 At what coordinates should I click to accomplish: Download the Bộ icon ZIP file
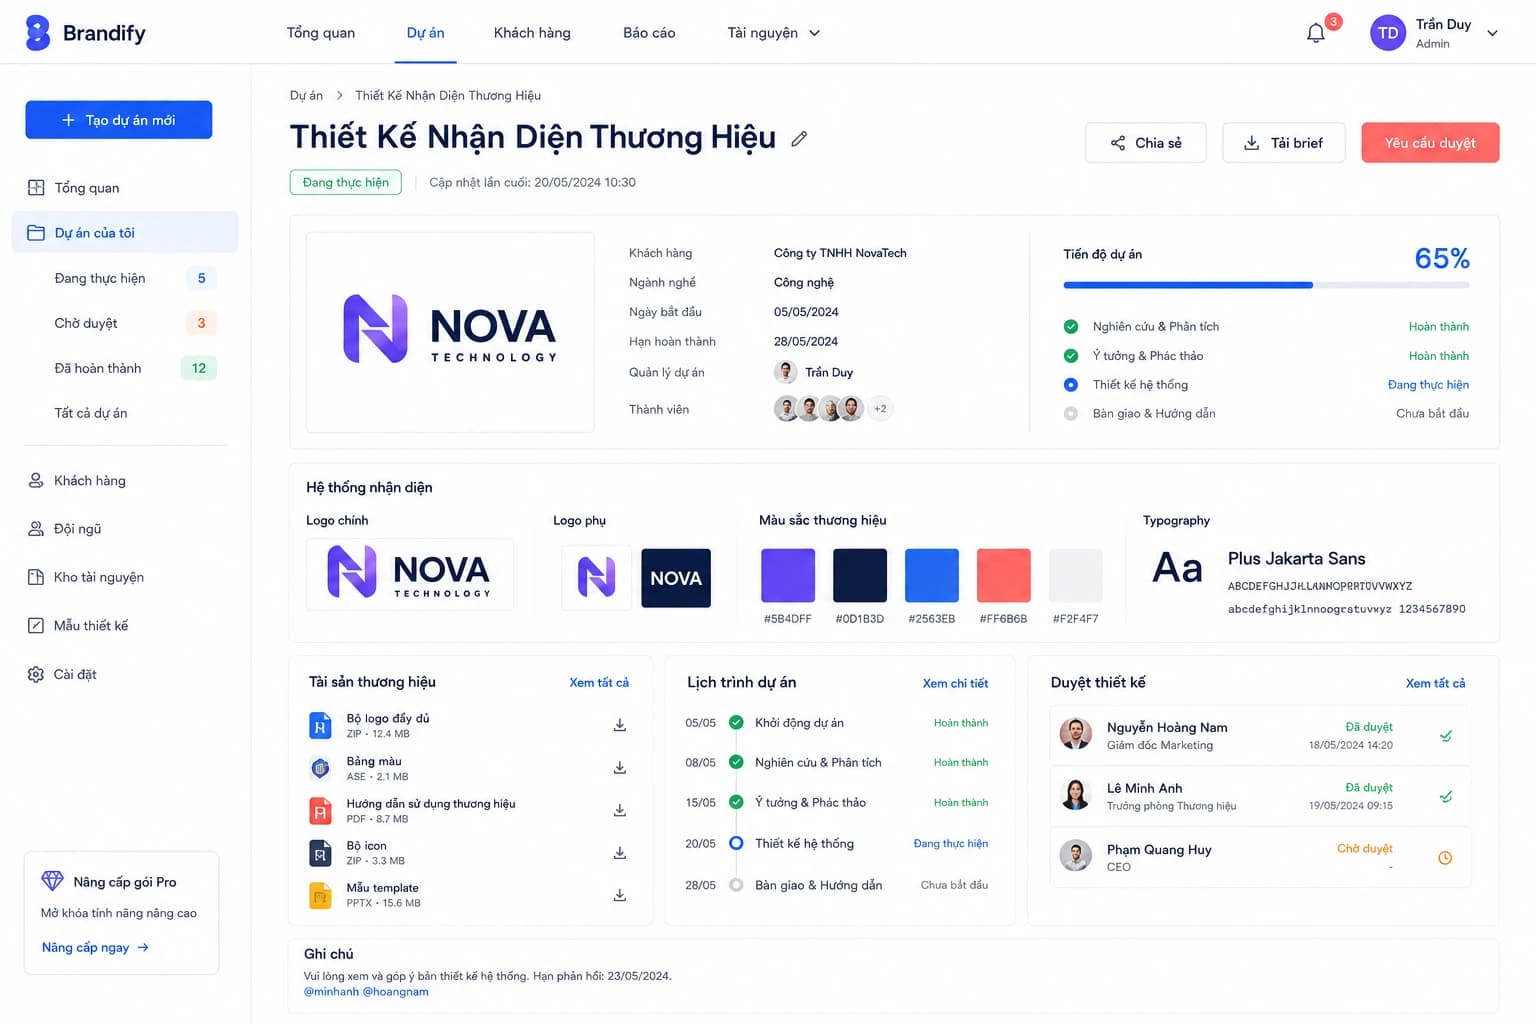pos(620,853)
